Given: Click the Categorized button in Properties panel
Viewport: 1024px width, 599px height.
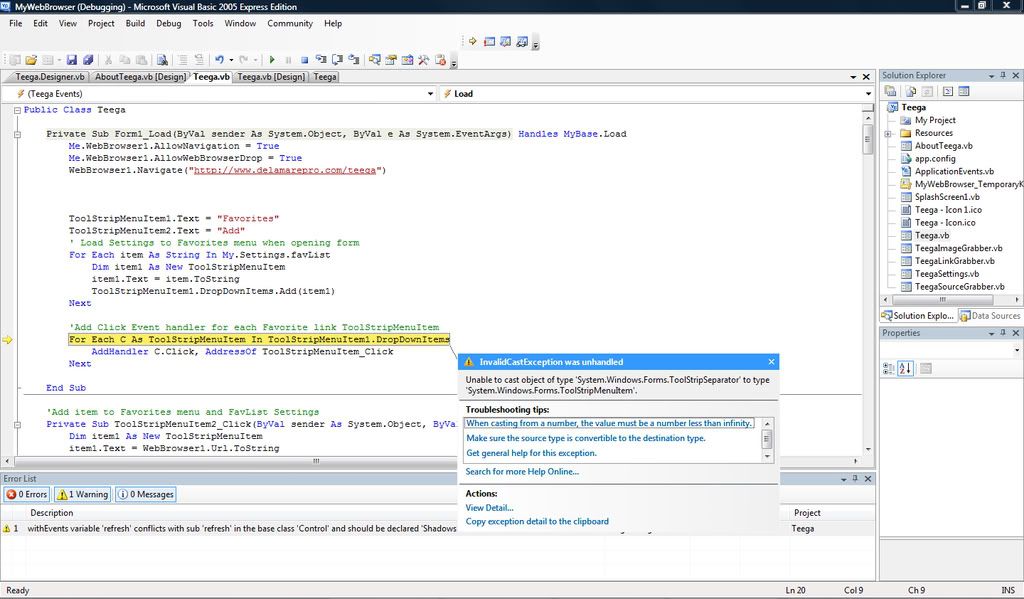Looking at the screenshot, I should [x=889, y=368].
